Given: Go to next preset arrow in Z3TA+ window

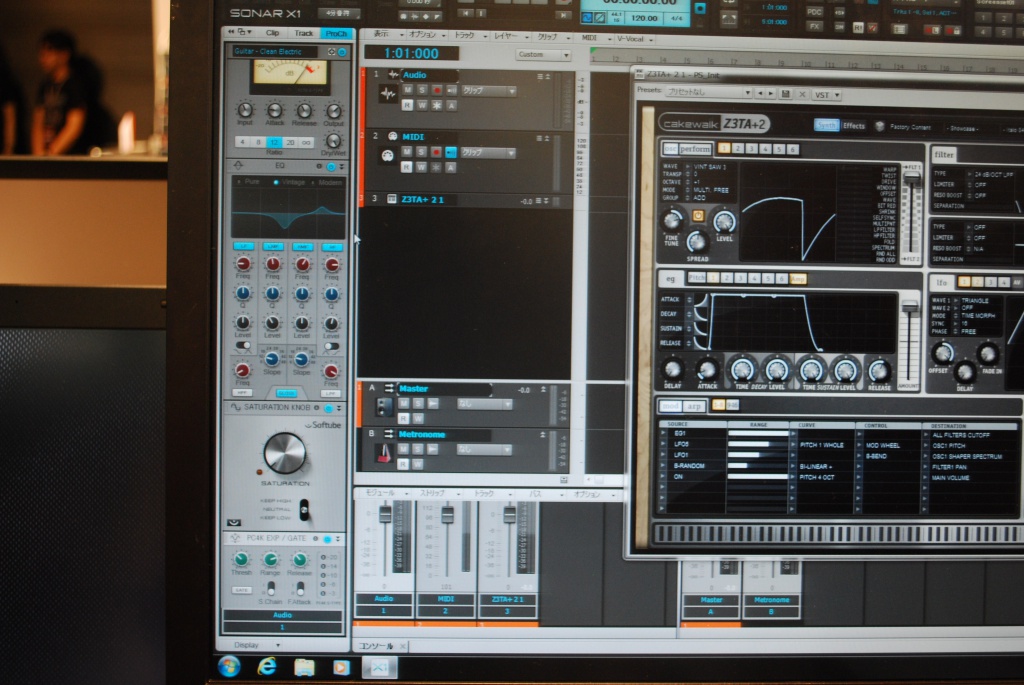Looking at the screenshot, I should 771,94.
